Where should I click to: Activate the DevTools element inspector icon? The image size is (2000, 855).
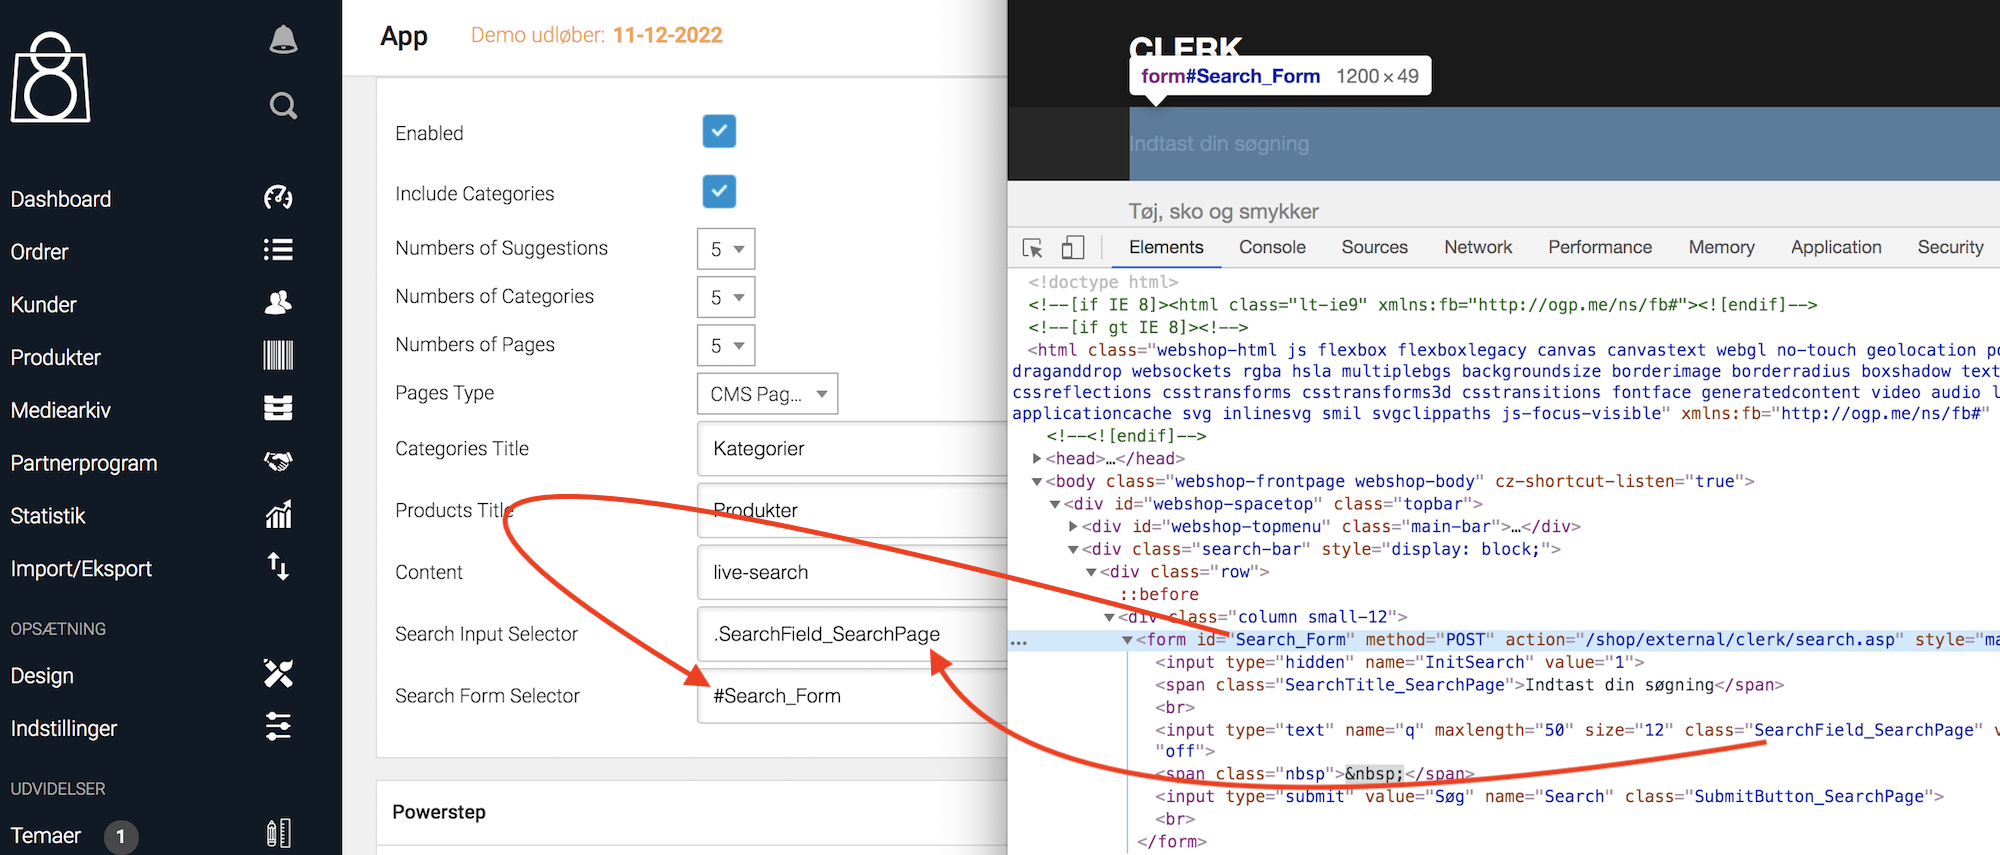(1033, 248)
